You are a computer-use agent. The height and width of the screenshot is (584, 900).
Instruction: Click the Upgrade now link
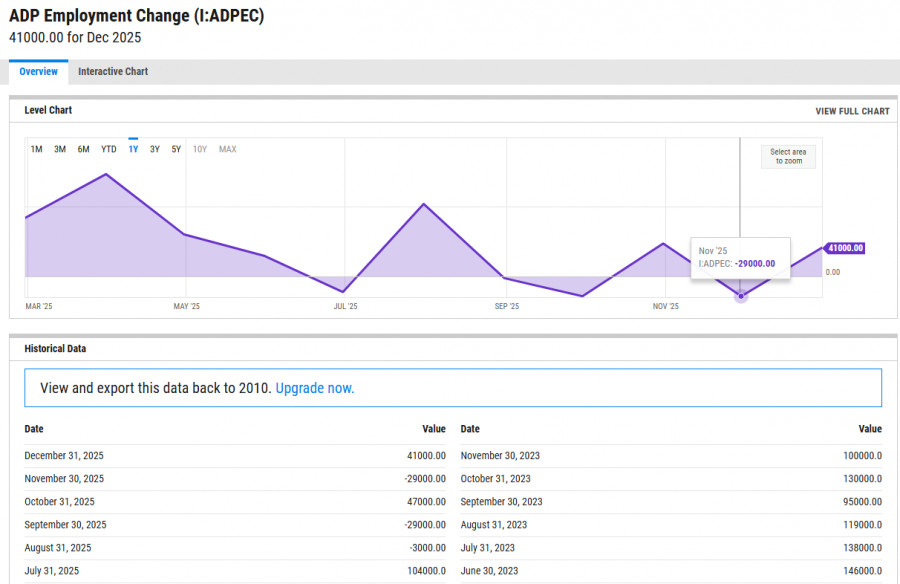[x=314, y=388]
